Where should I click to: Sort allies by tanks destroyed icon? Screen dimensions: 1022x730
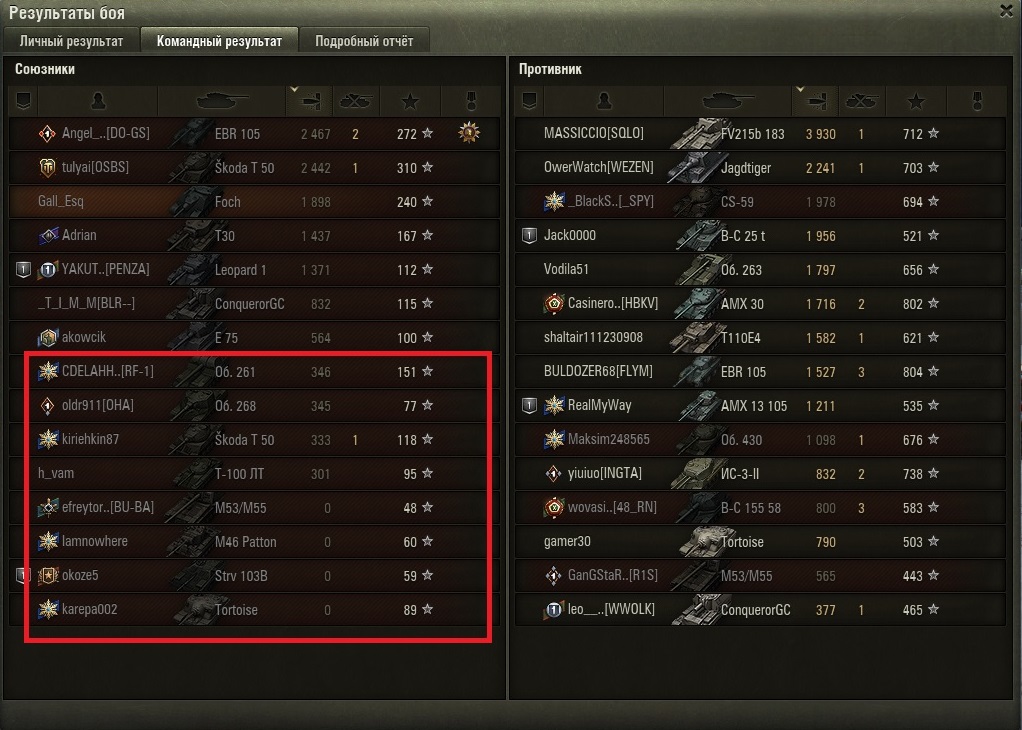coord(356,101)
